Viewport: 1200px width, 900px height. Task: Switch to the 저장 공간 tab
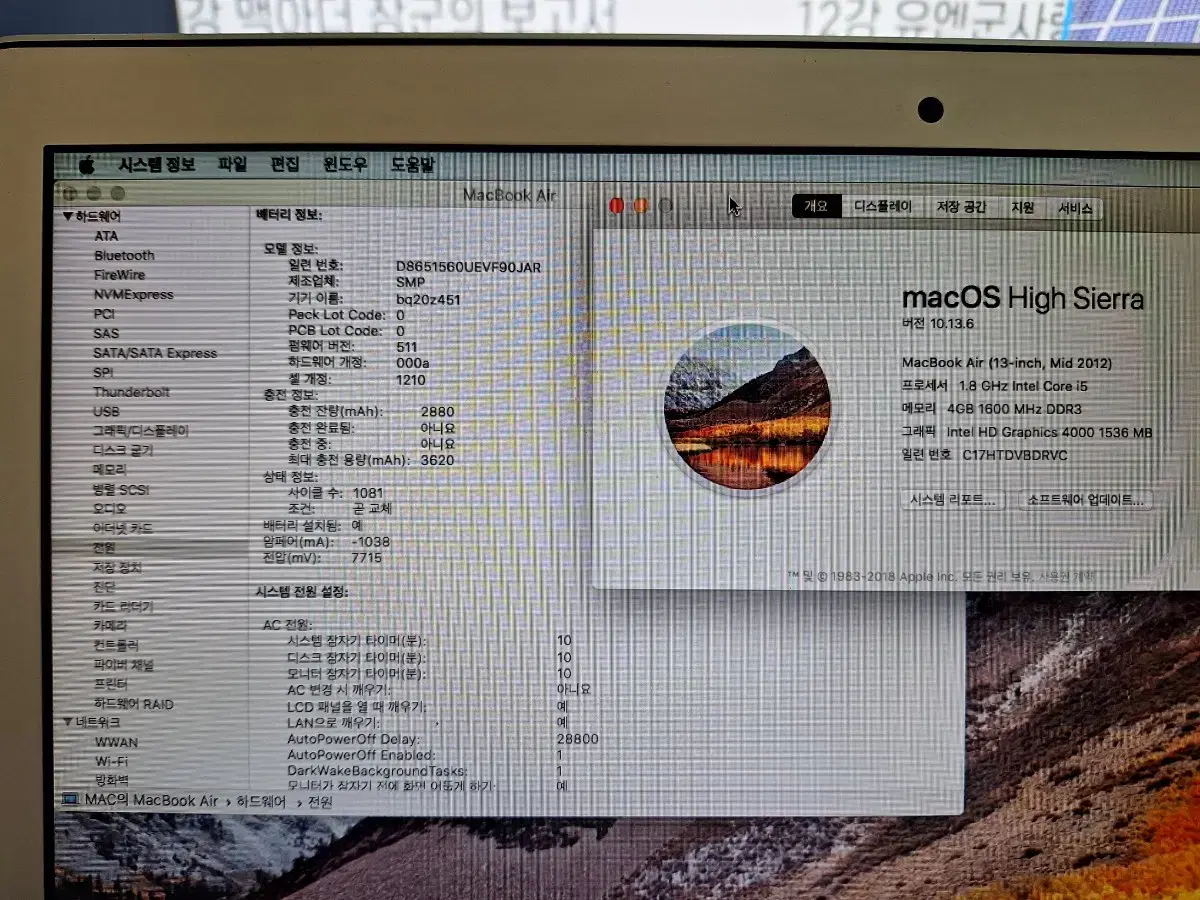(961, 207)
